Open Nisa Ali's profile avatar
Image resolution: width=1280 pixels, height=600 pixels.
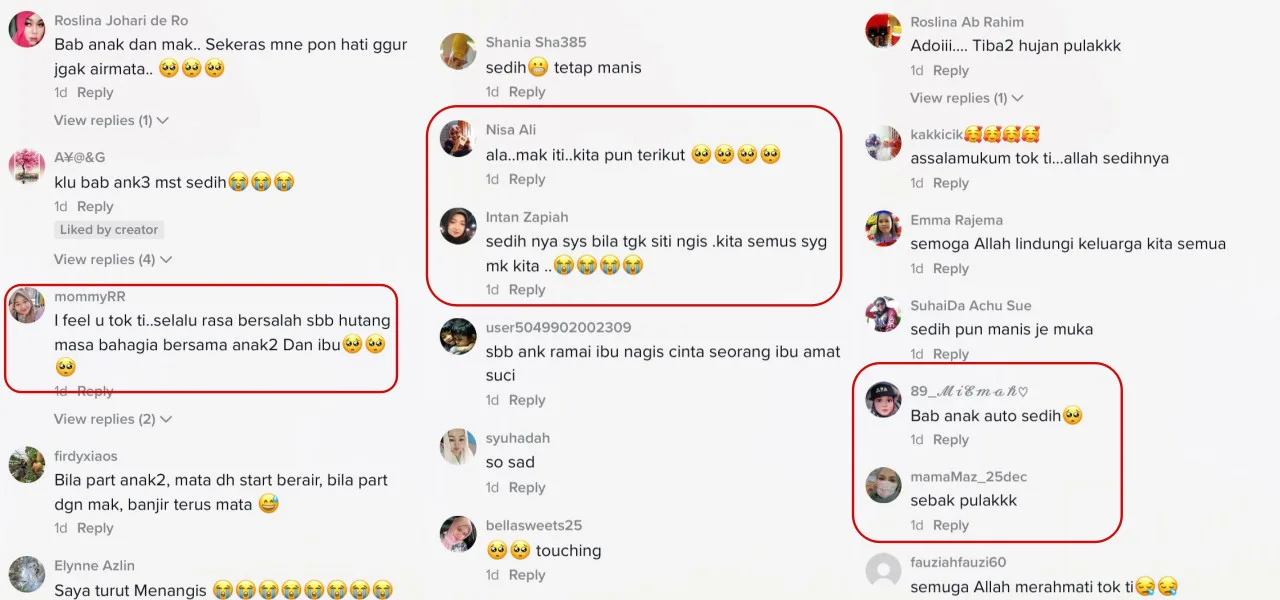tap(458, 138)
